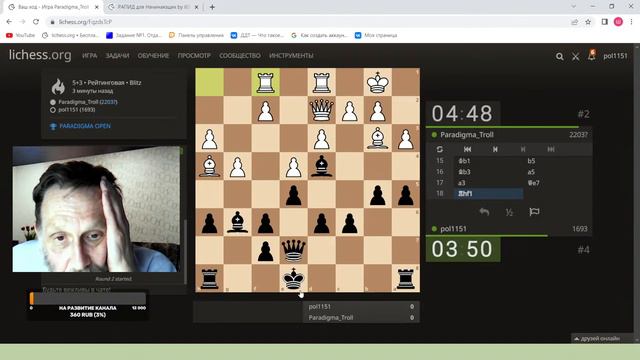Open the Моя страница bookmark

376,36
